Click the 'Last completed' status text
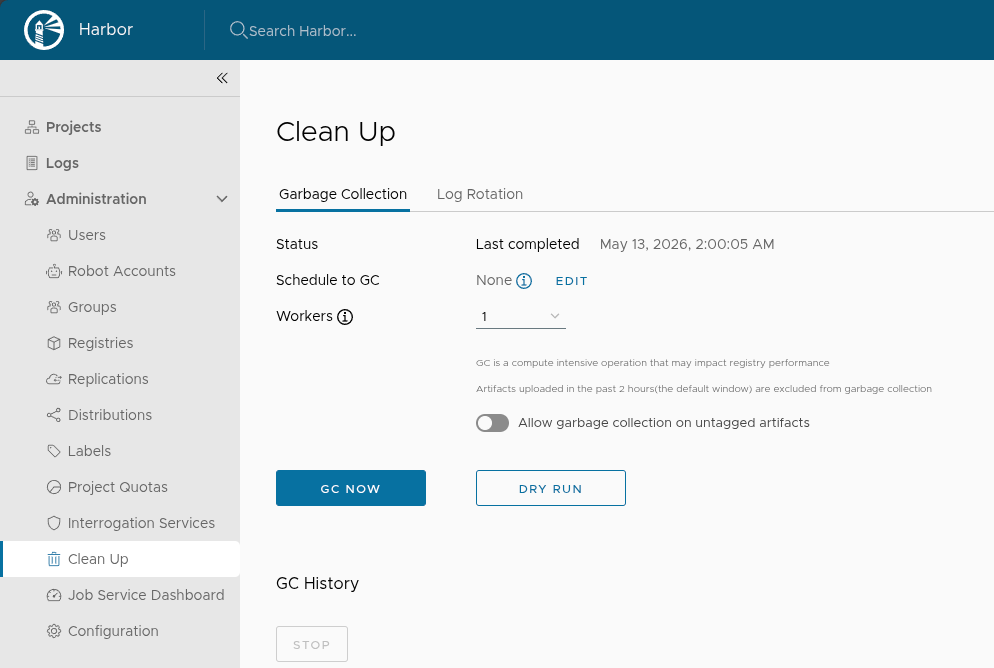The width and height of the screenshot is (994, 668). pyautogui.click(x=527, y=245)
